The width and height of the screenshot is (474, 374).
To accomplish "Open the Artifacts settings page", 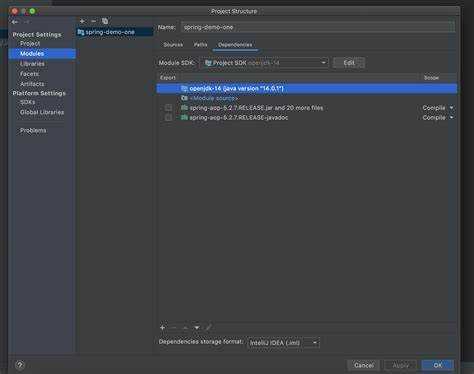I will [x=32, y=84].
